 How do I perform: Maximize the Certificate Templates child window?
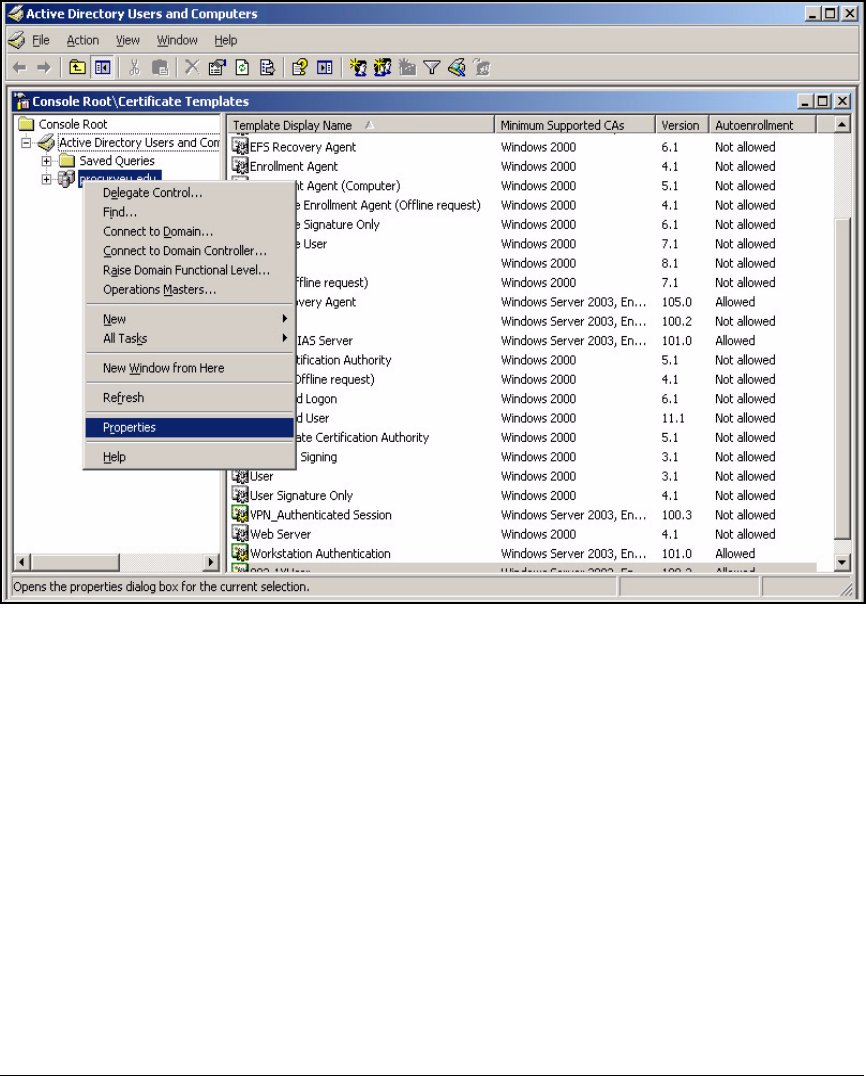click(823, 101)
